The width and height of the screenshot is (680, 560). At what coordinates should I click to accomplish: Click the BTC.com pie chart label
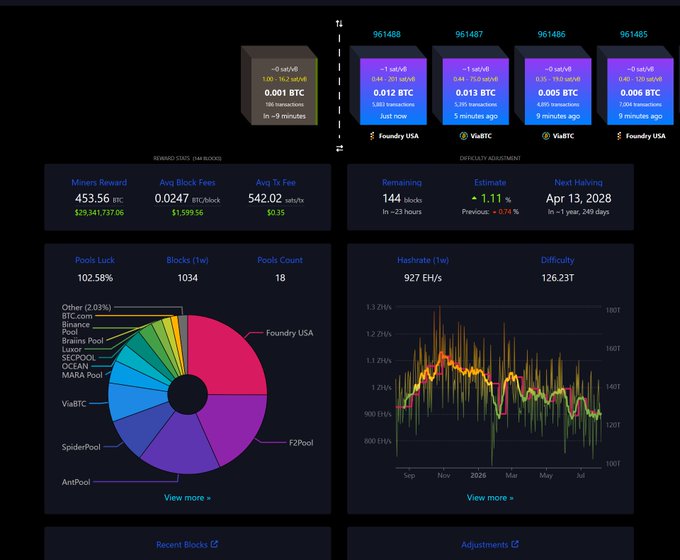click(77, 316)
